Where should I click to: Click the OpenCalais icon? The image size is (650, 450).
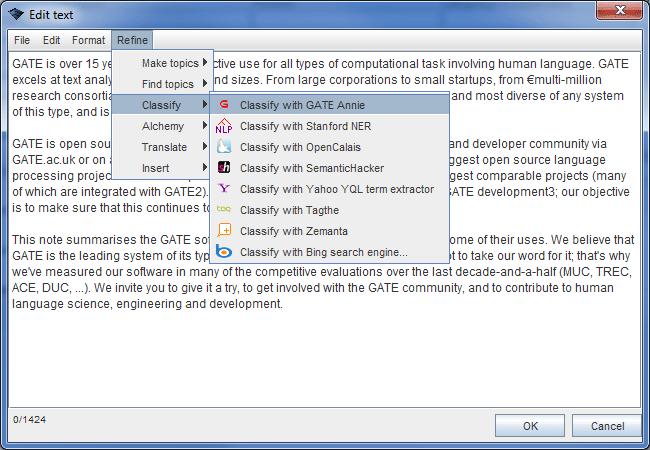coord(224,147)
